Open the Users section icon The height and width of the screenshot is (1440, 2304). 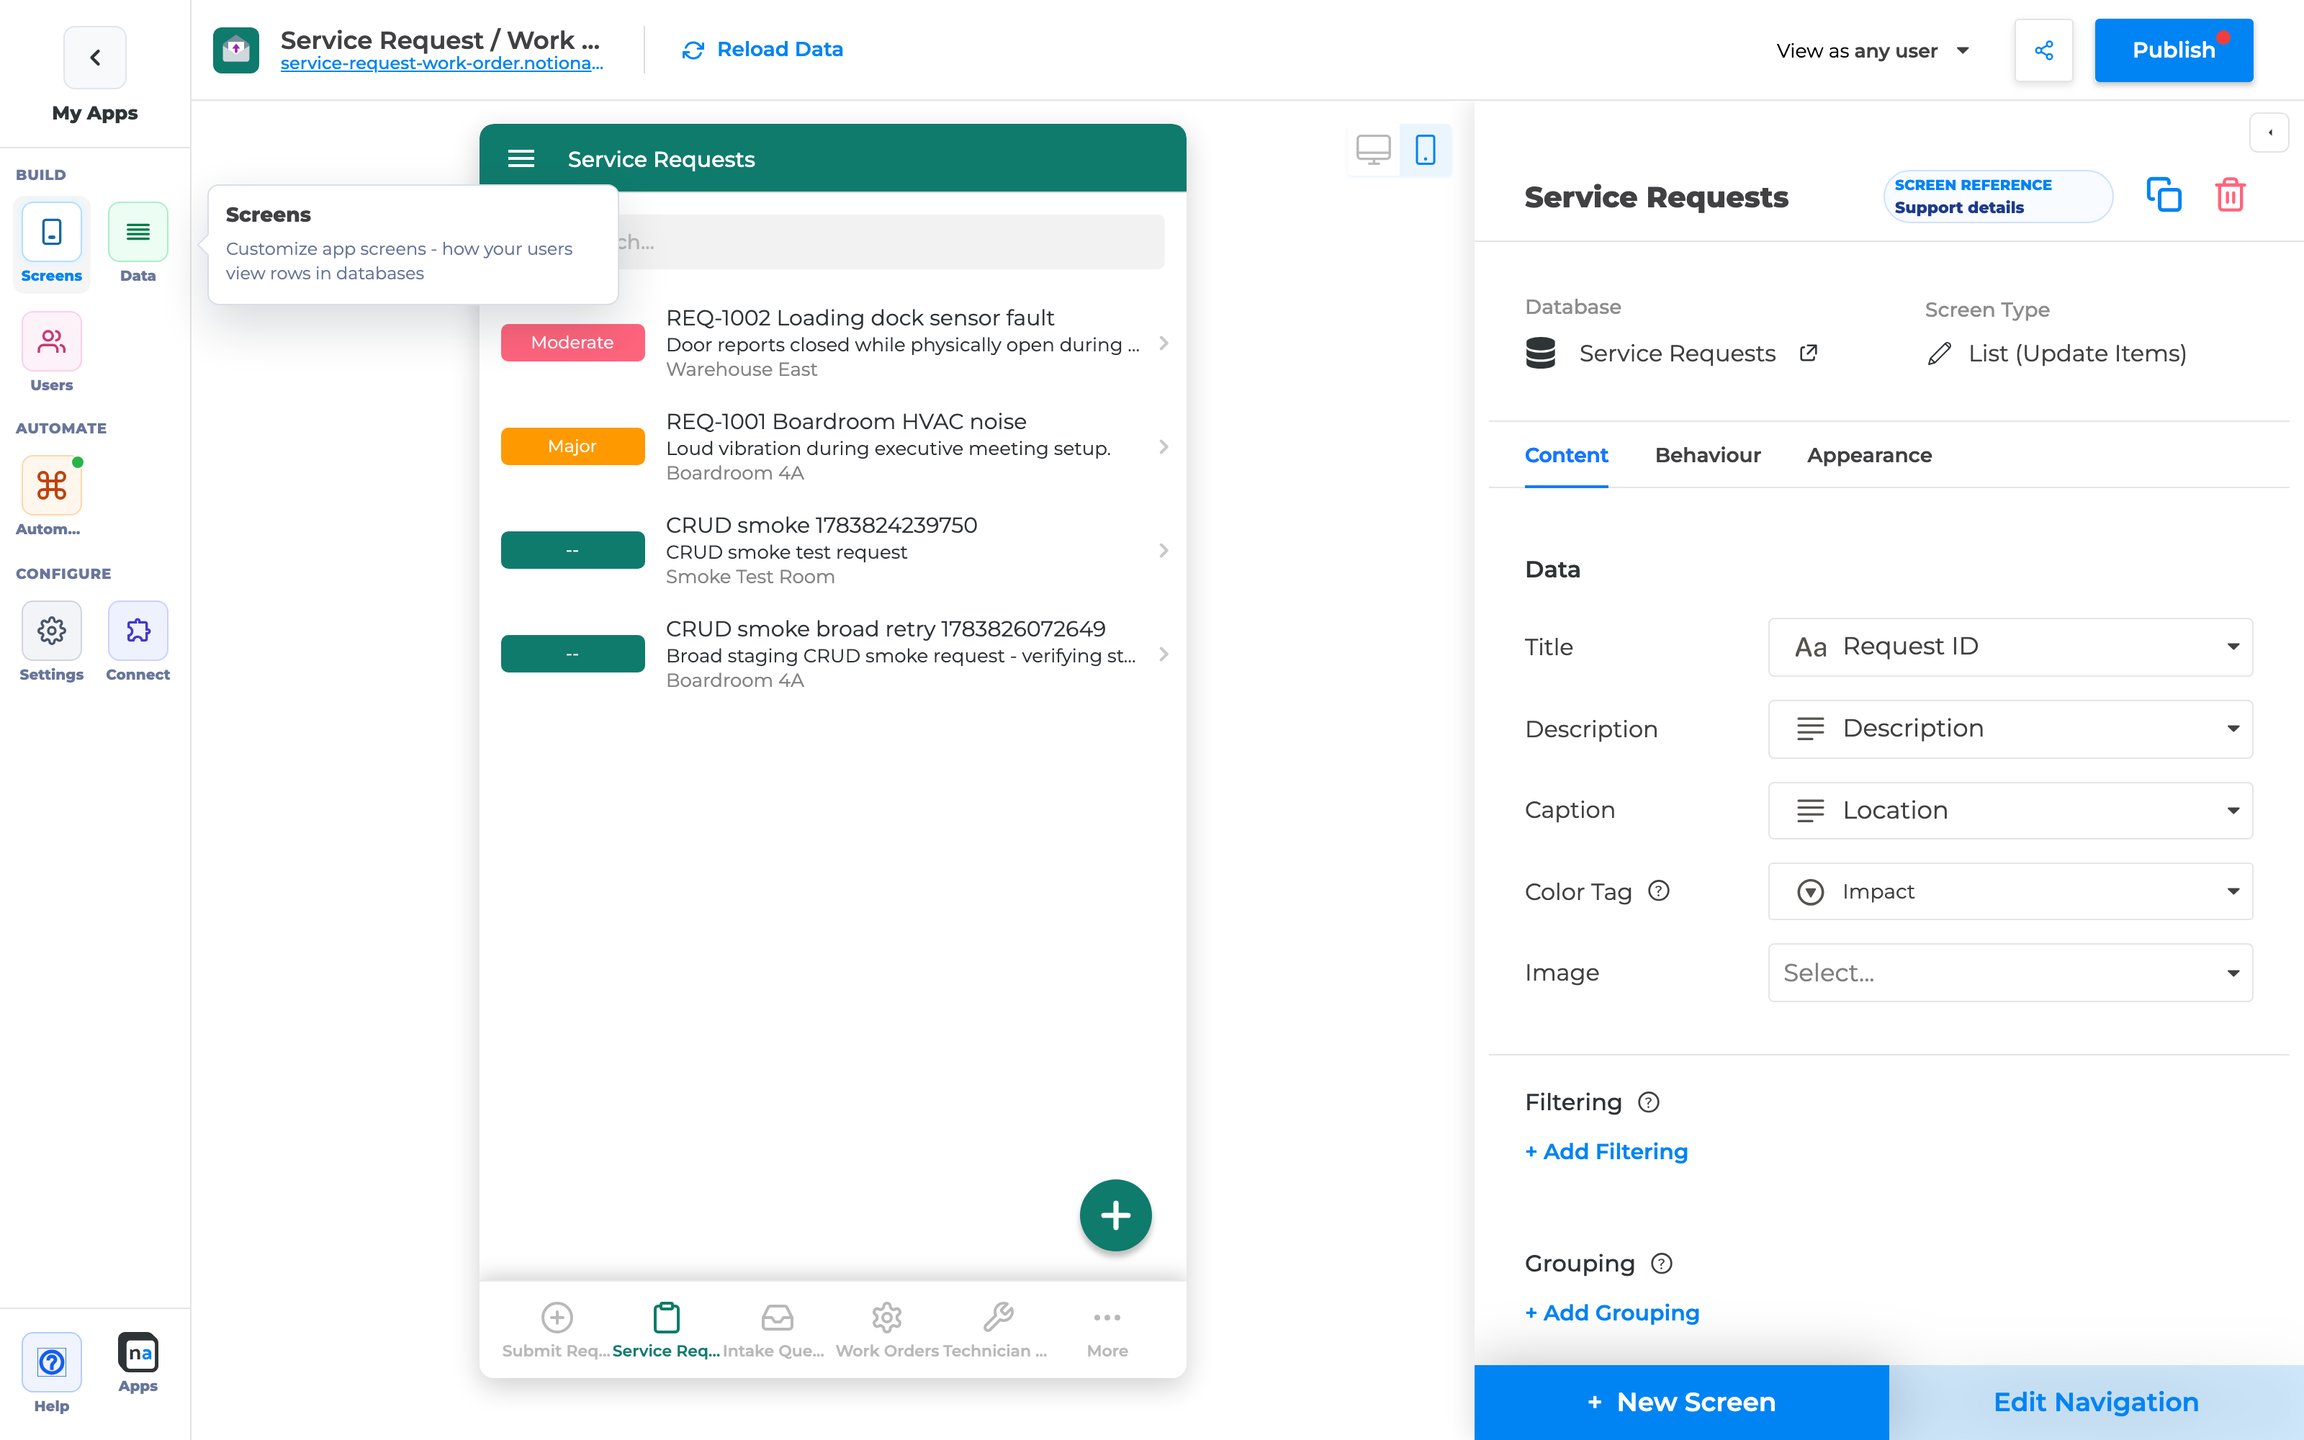click(51, 342)
